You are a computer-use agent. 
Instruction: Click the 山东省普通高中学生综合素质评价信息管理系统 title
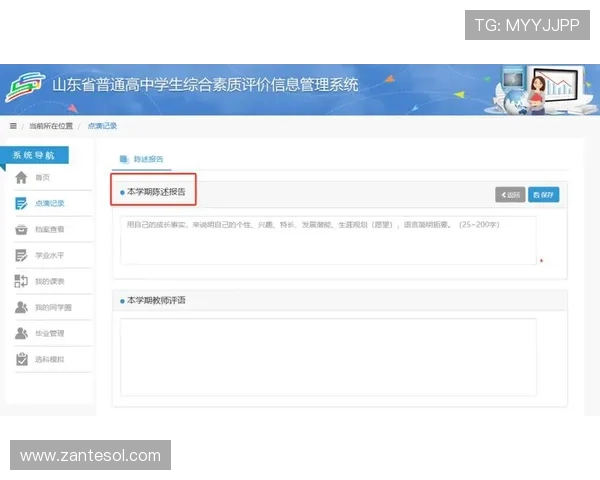205,85
